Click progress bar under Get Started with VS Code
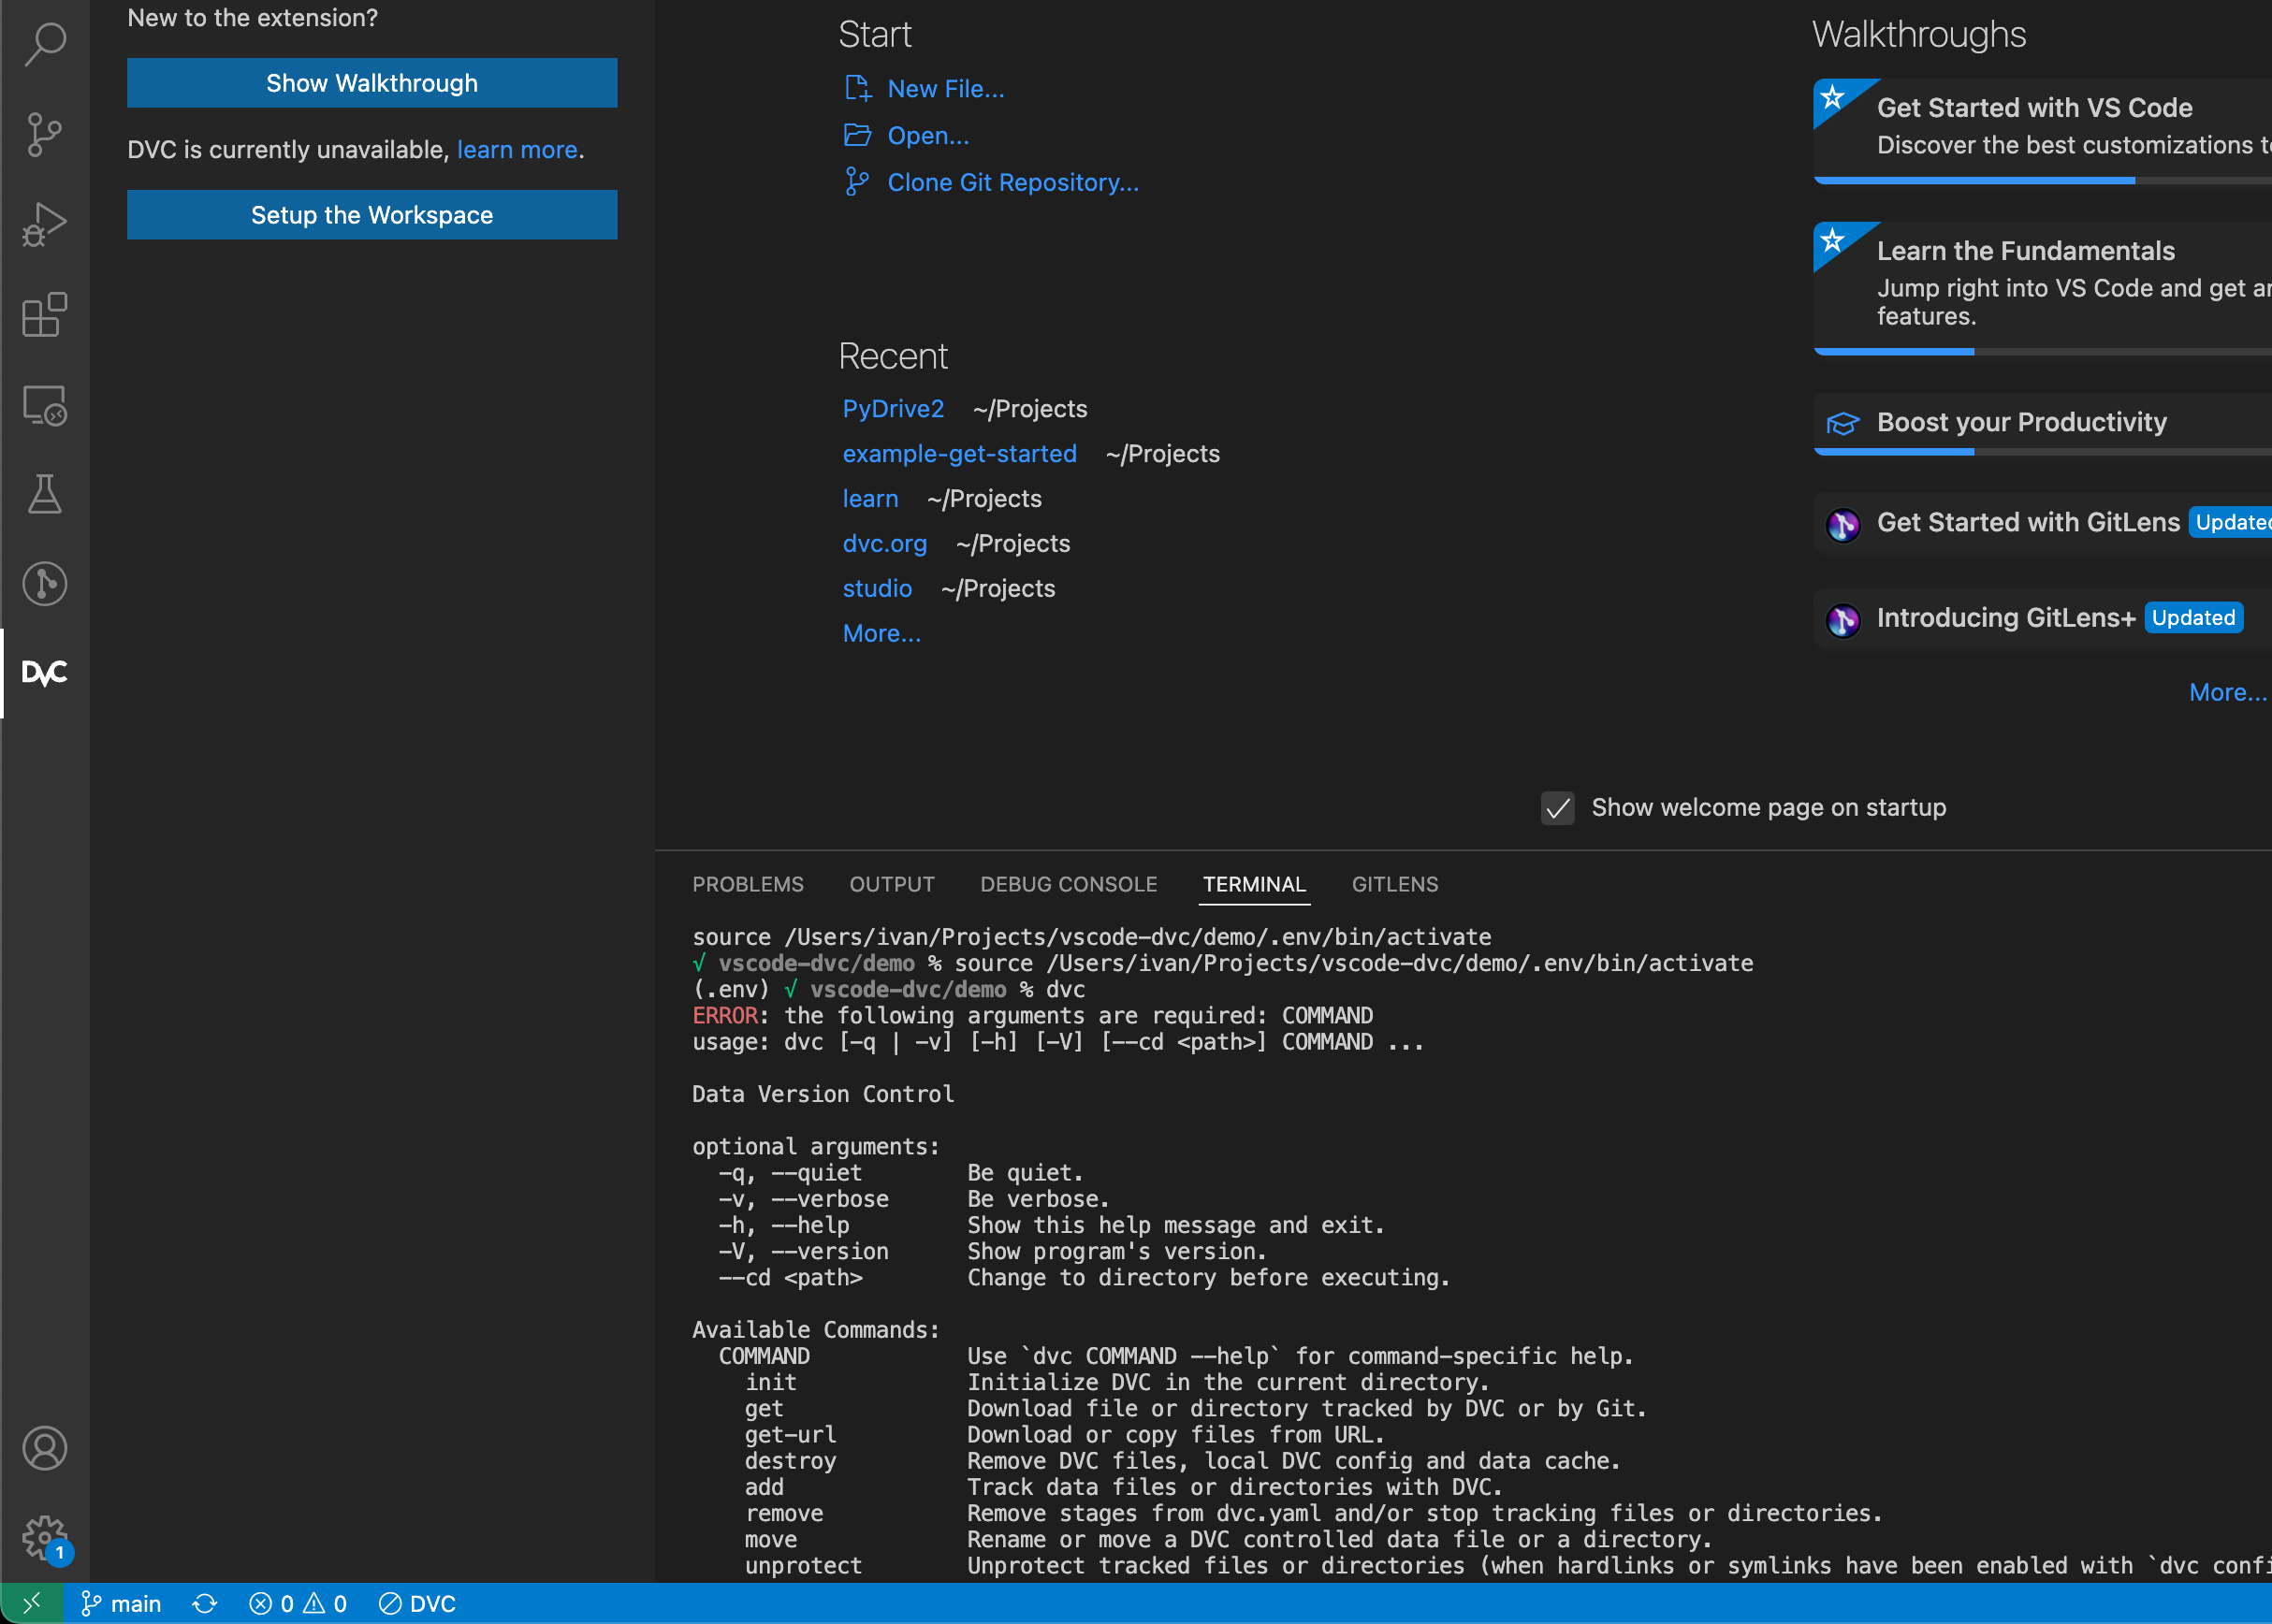The image size is (2272, 1624). [x=2042, y=181]
